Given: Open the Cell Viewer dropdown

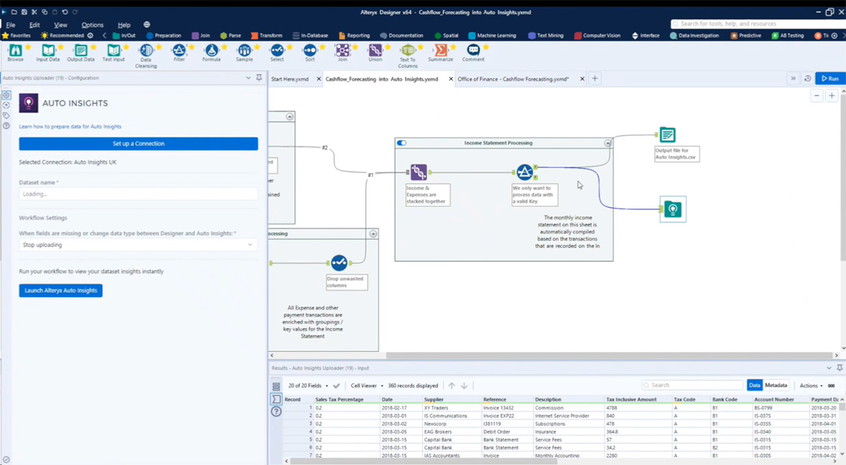Looking at the screenshot, I should tap(367, 386).
